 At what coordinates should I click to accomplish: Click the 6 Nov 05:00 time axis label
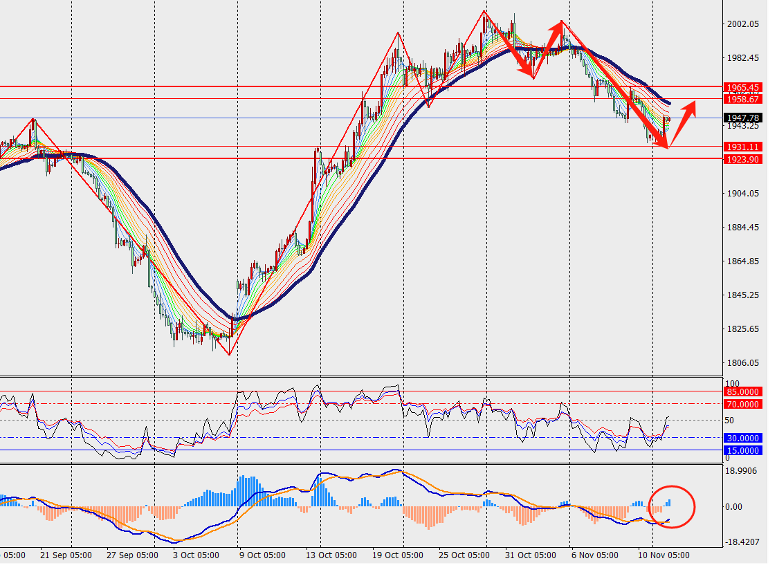[x=595, y=555]
